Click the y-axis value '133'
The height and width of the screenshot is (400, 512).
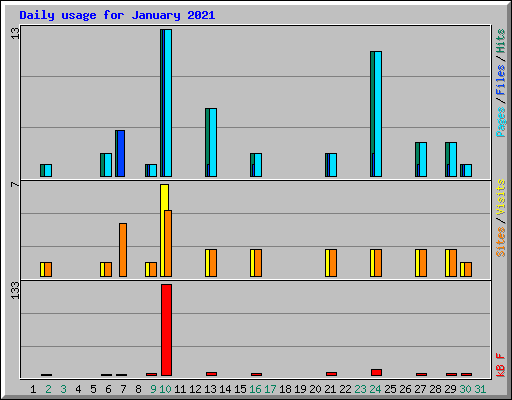15,290
